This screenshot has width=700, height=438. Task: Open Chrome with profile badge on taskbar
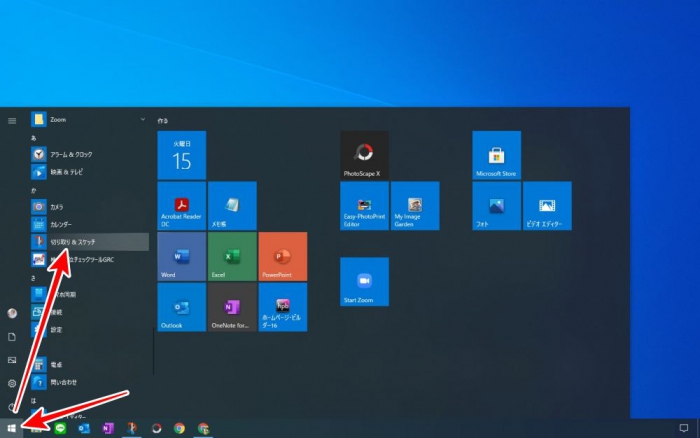click(x=204, y=429)
